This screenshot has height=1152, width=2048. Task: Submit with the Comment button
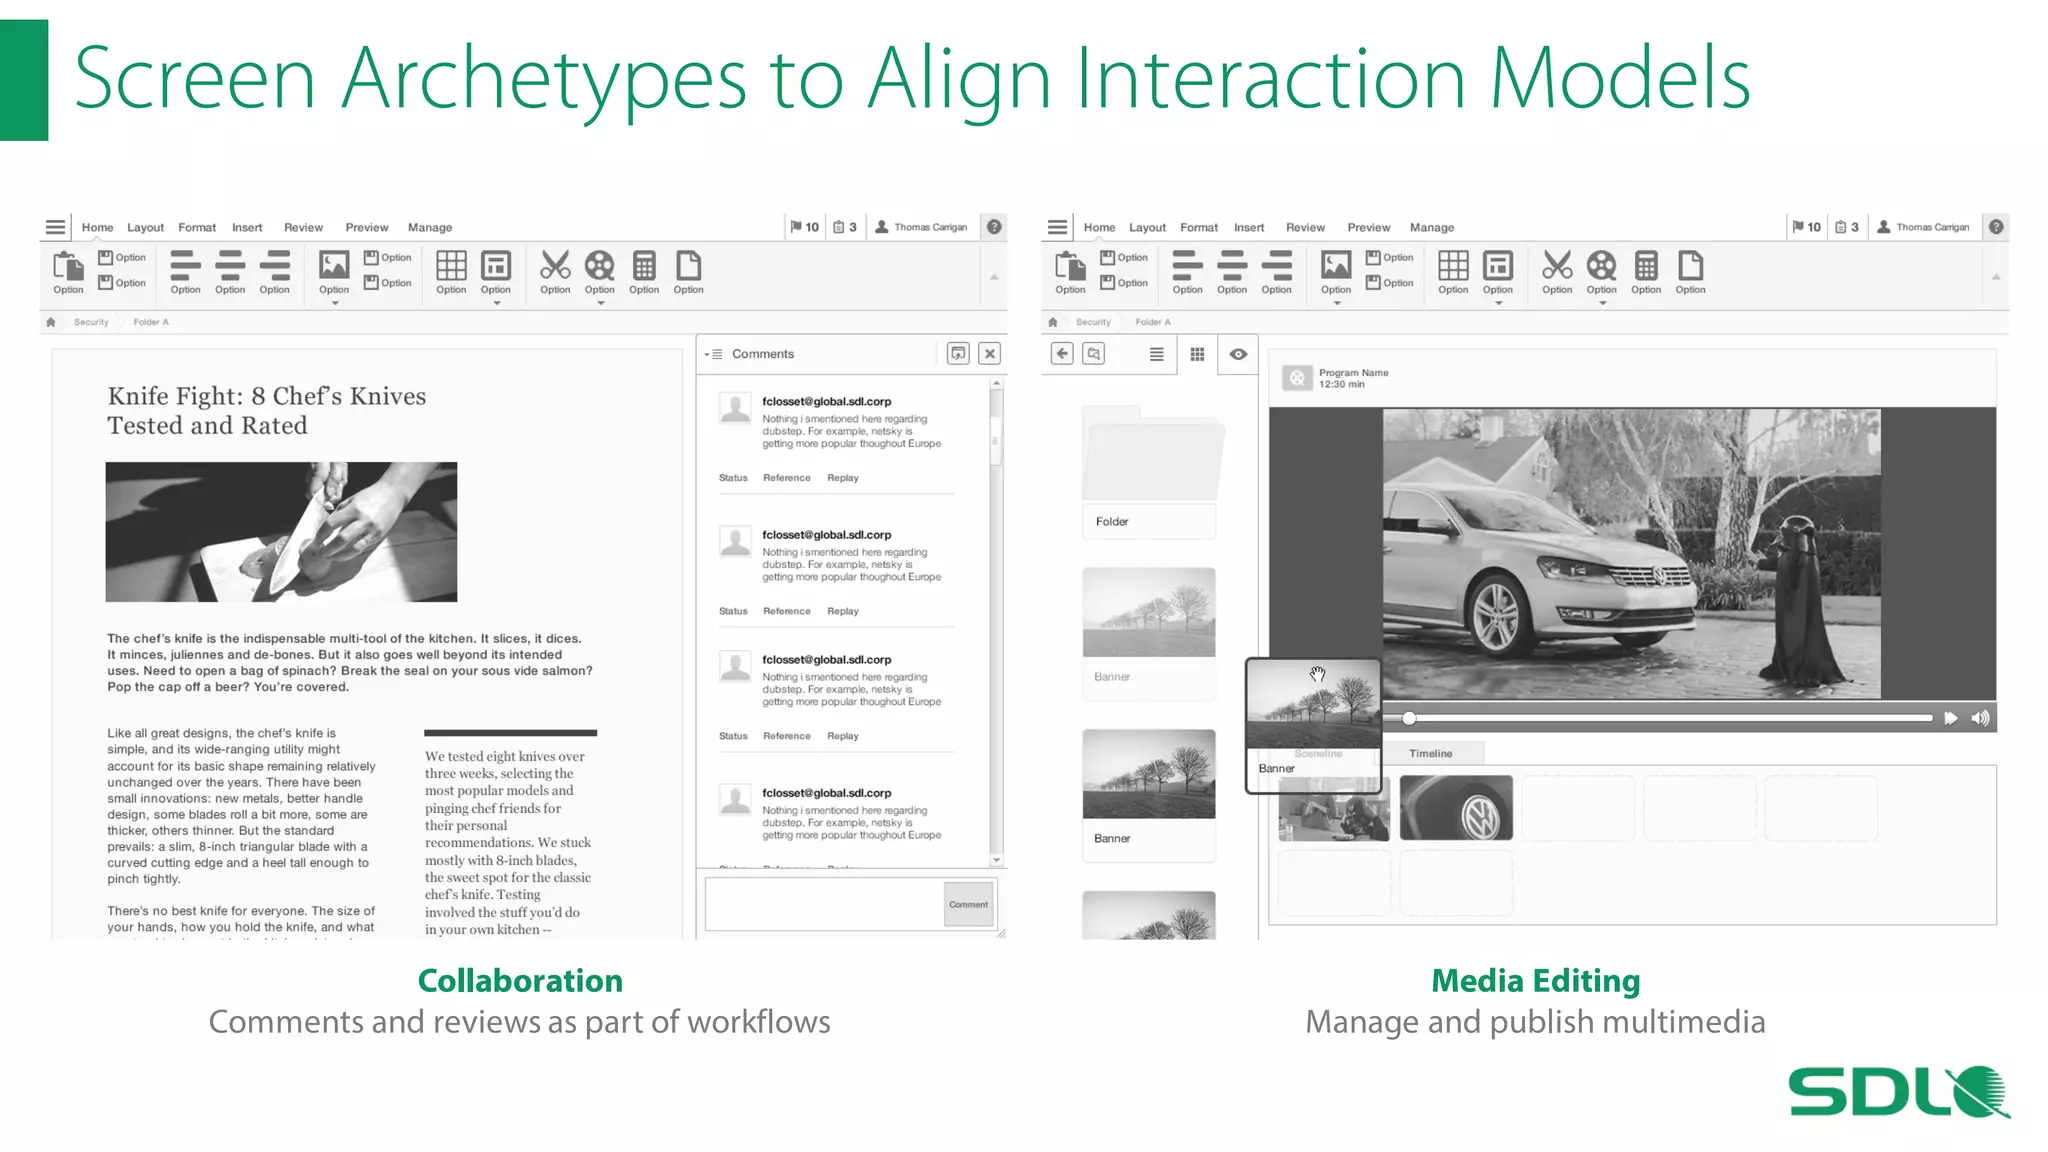(968, 904)
